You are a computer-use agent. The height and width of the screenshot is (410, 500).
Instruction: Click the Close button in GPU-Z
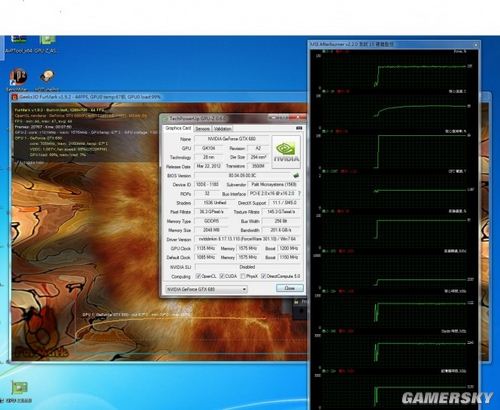pyautogui.click(x=290, y=288)
